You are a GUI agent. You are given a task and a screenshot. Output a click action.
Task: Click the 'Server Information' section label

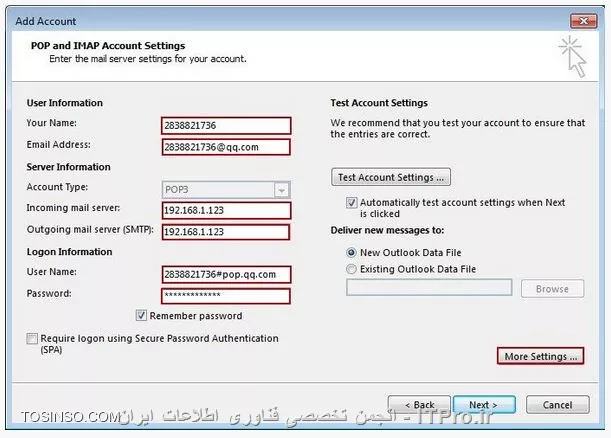69,167
